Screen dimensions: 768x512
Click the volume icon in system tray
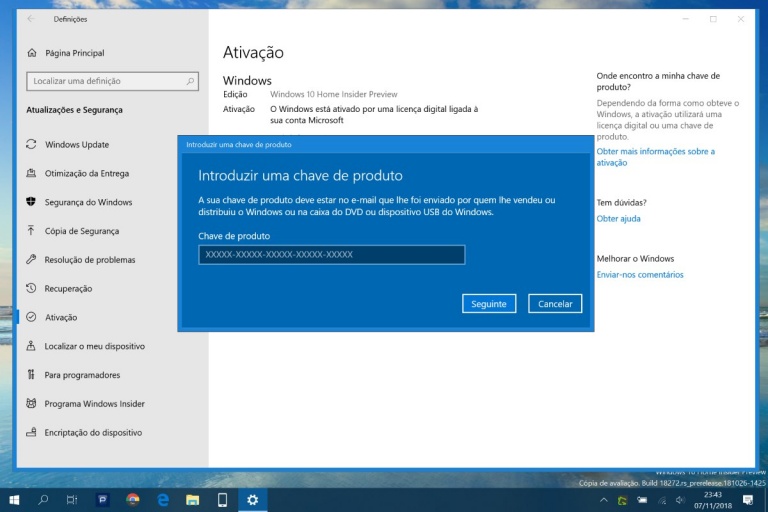(x=680, y=500)
